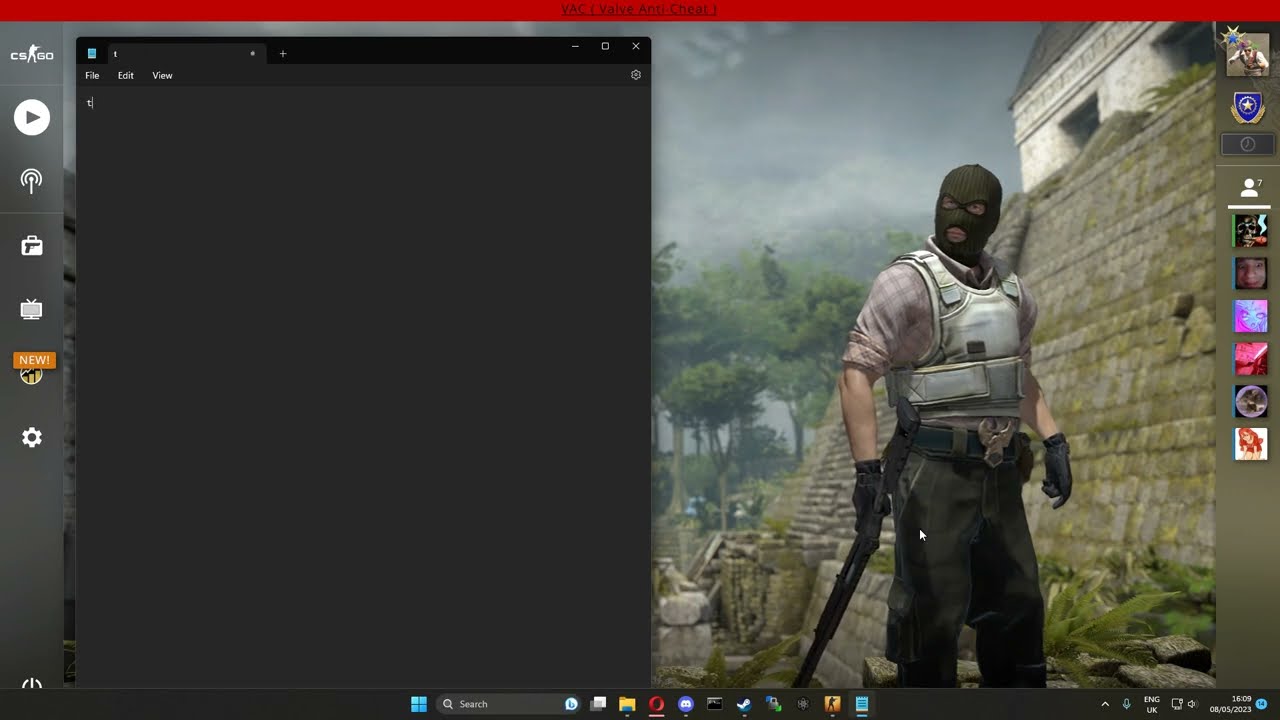Open the Notepad Edit menu
This screenshot has height=720, width=1280.
(126, 75)
